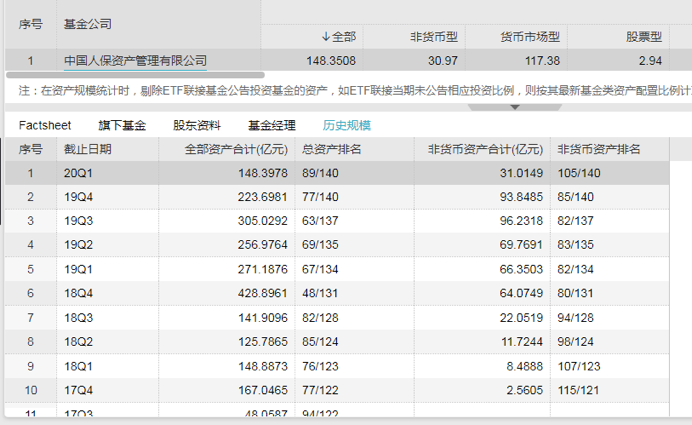
Task: Click non-monetary rank cell 94/128
Action: tap(575, 318)
